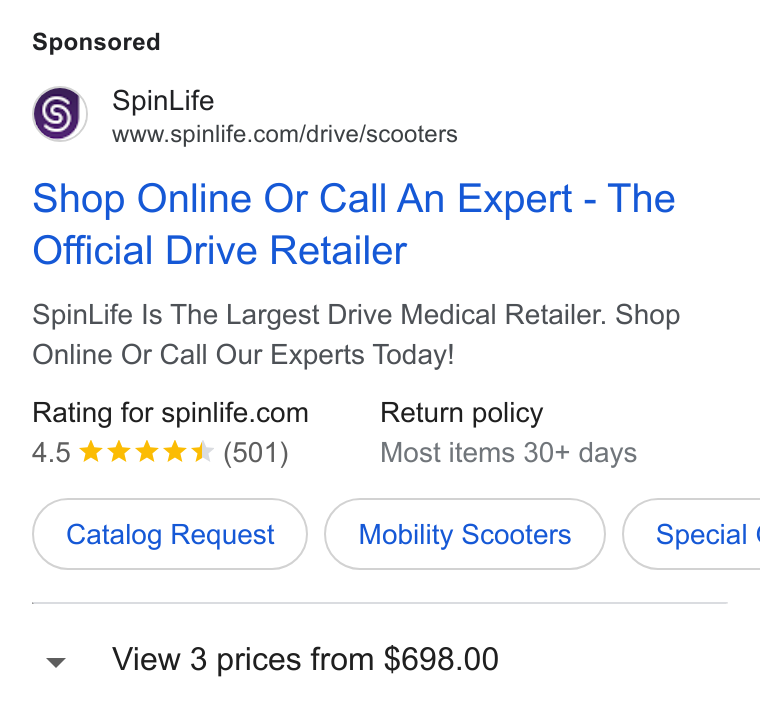
Task: Click the 4.5 rating score
Action: pyautogui.click(x=51, y=453)
